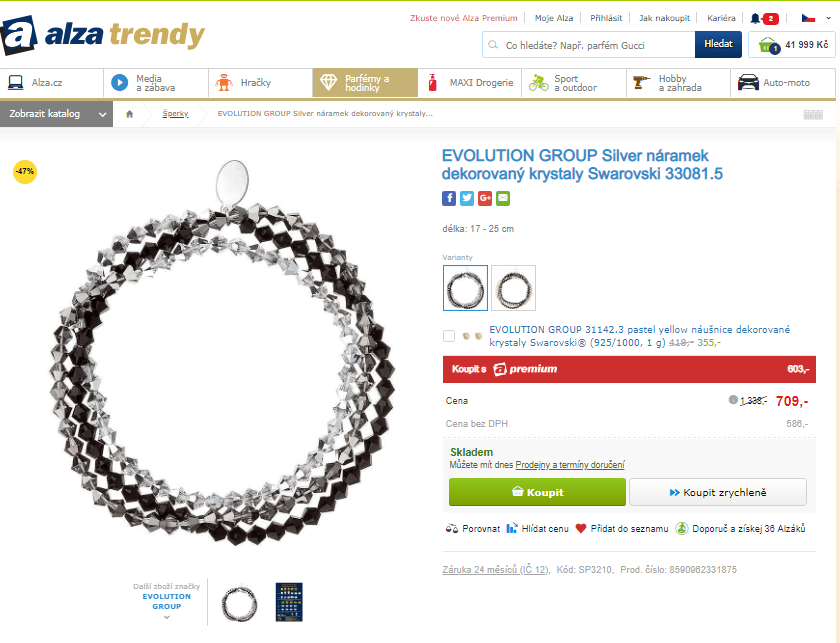Tick the pastel yellow earrings accessory checkbox

coord(449,336)
